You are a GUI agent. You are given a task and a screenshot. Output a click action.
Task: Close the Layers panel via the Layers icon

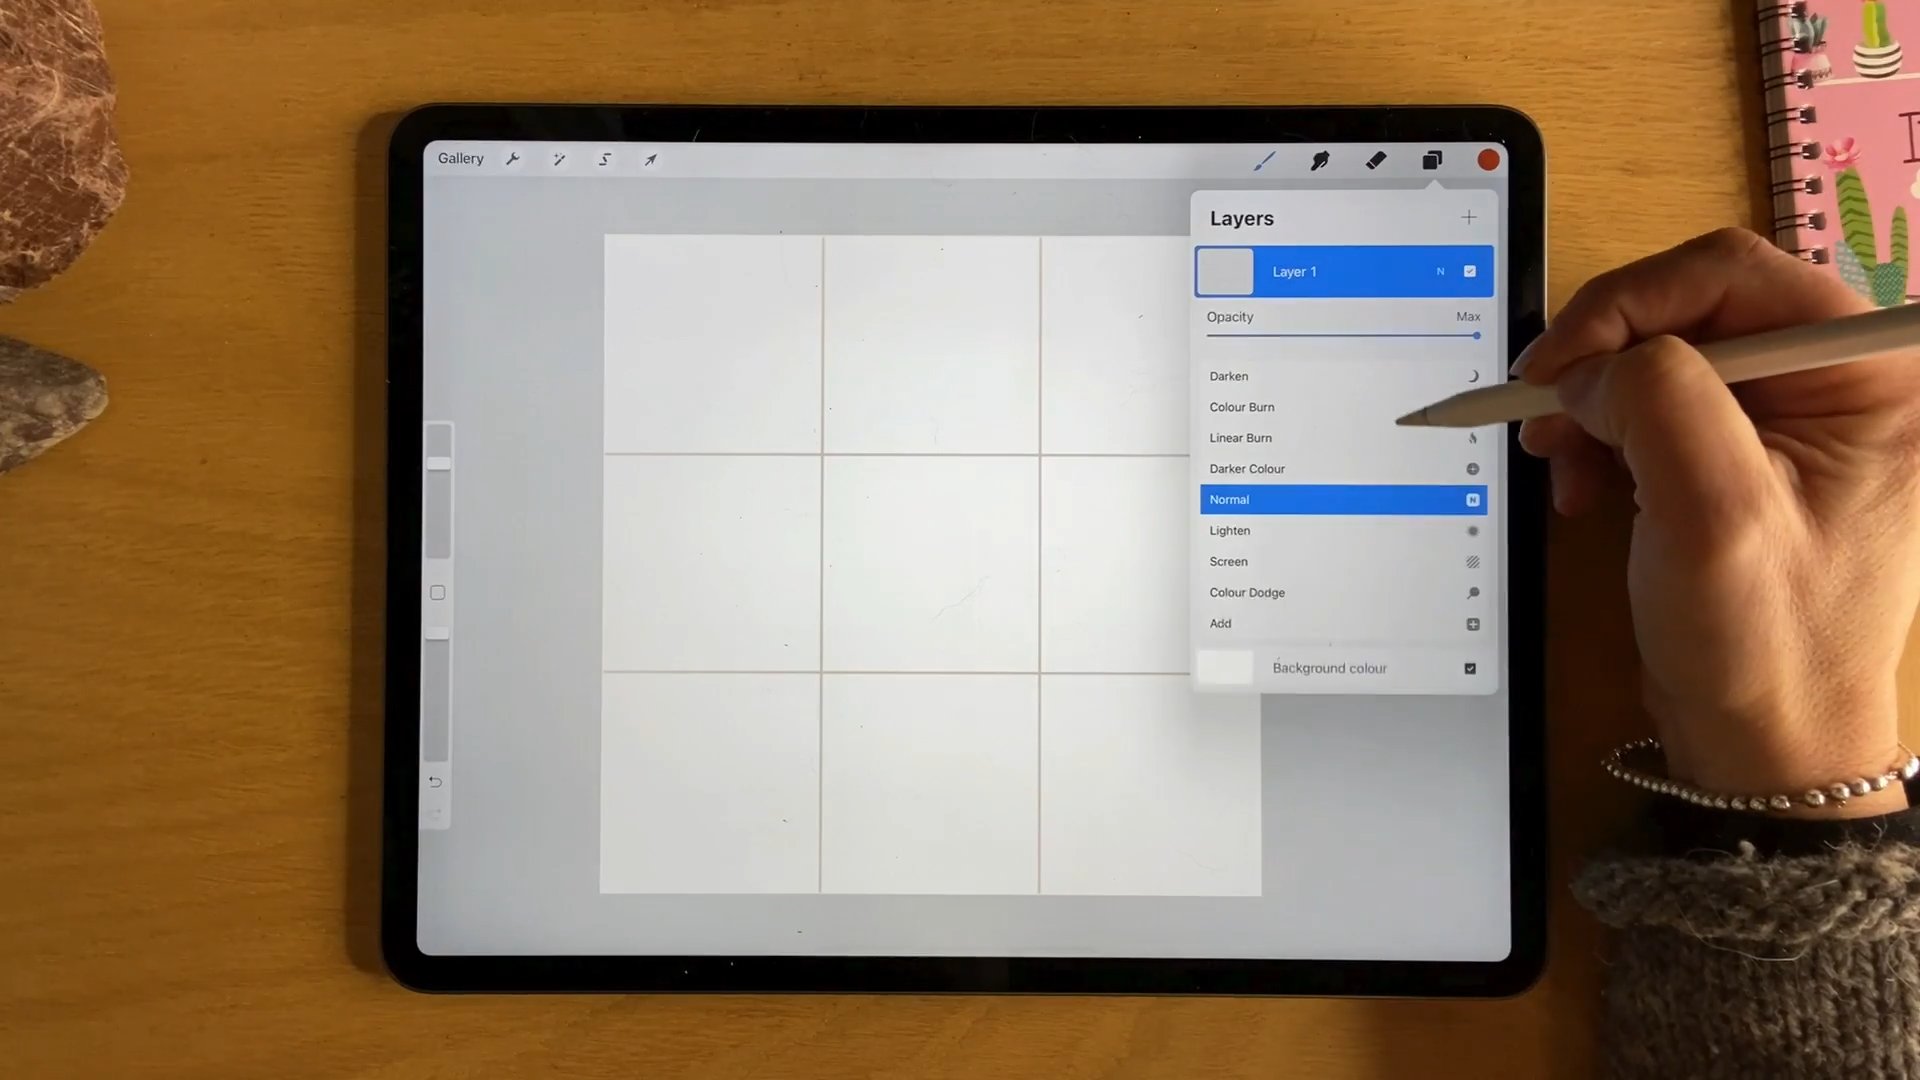coord(1432,160)
